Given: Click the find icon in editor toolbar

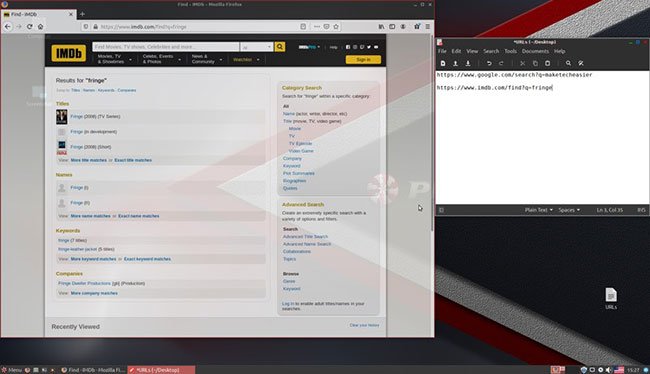Looking at the screenshot, I should click(568, 63).
